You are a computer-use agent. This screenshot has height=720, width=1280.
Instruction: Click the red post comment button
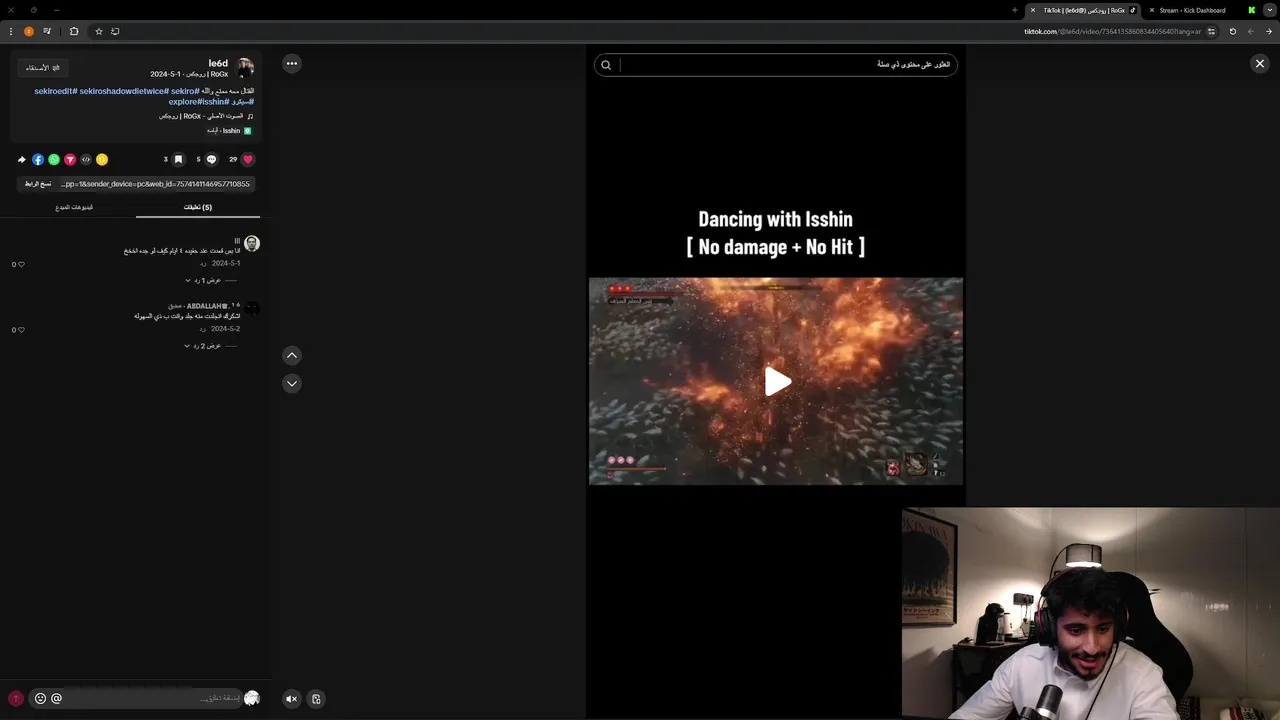pyautogui.click(x=15, y=699)
